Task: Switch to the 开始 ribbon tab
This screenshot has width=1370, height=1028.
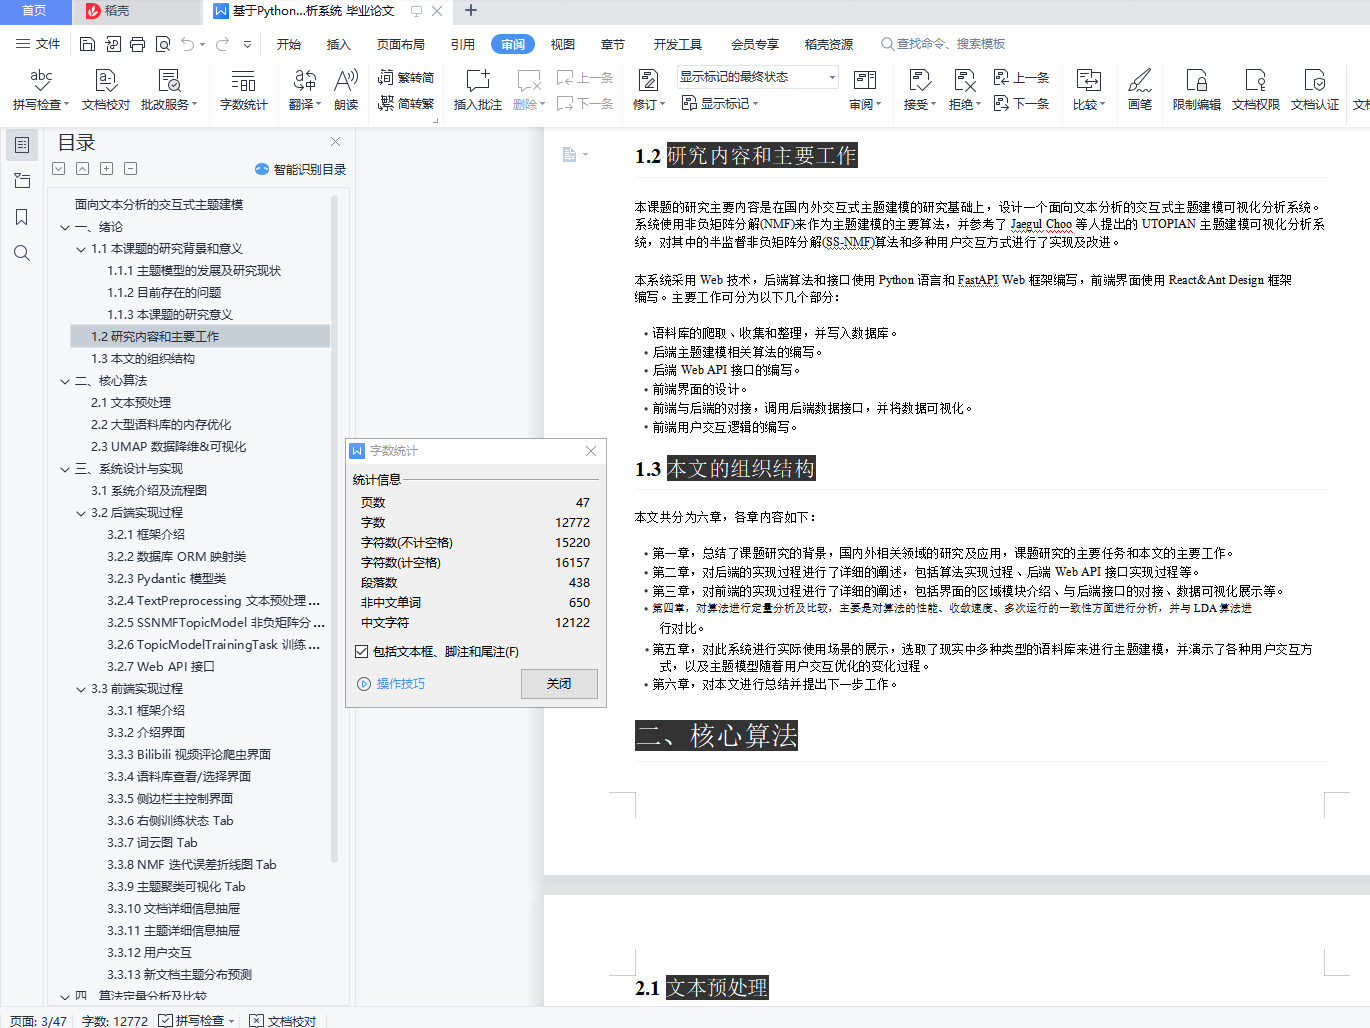Action: point(289,44)
